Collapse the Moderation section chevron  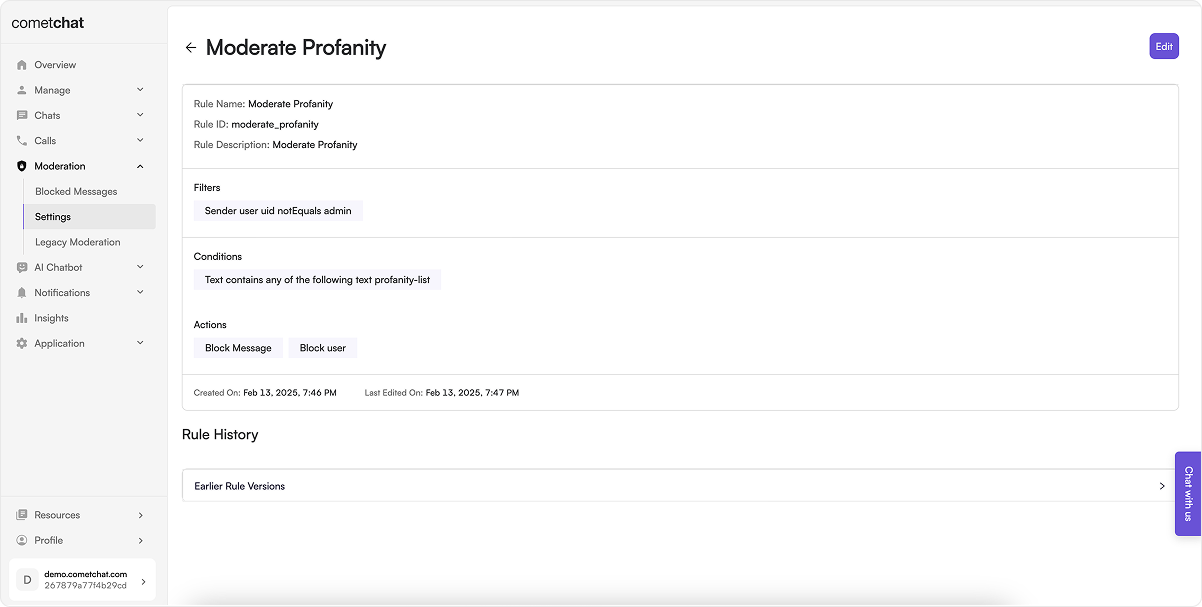click(140, 166)
